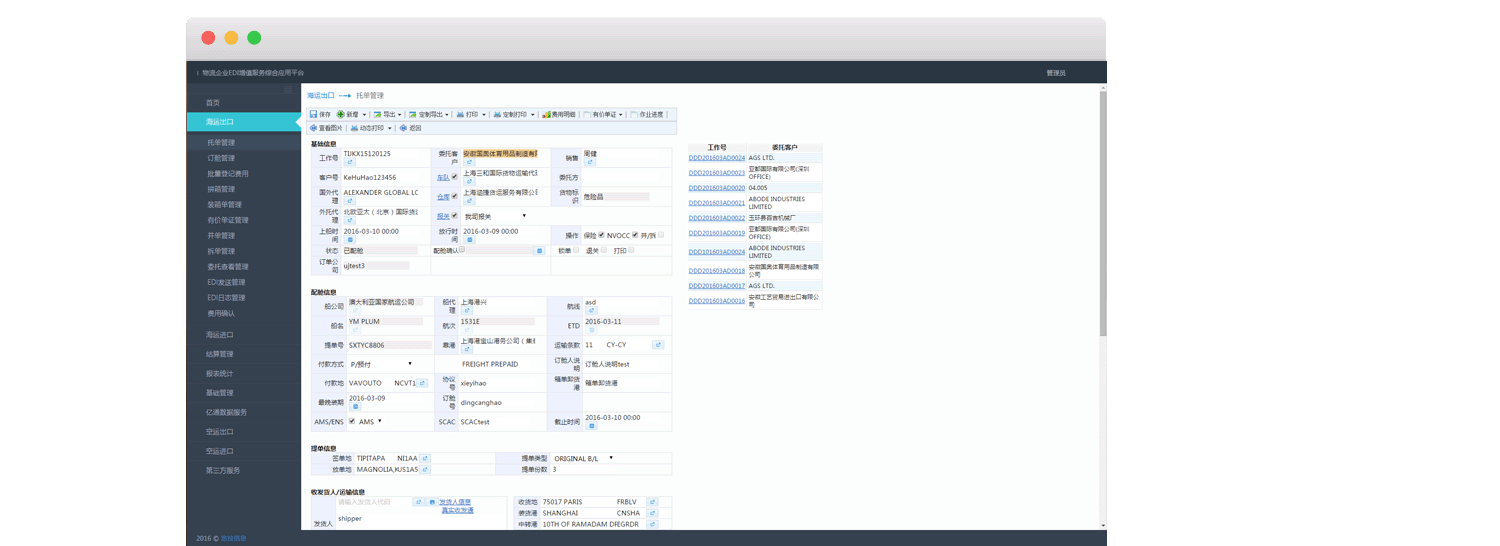Toggle the 报关 checkbox
This screenshot has width=1500, height=546.
455,215
